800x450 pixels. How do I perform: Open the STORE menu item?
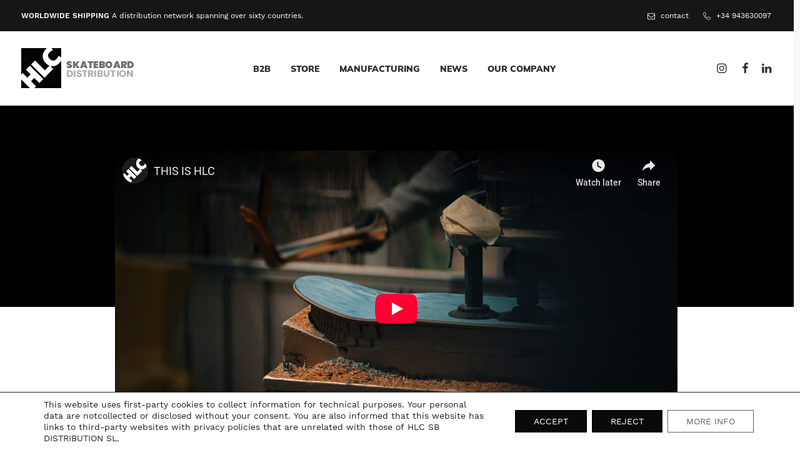(x=305, y=69)
